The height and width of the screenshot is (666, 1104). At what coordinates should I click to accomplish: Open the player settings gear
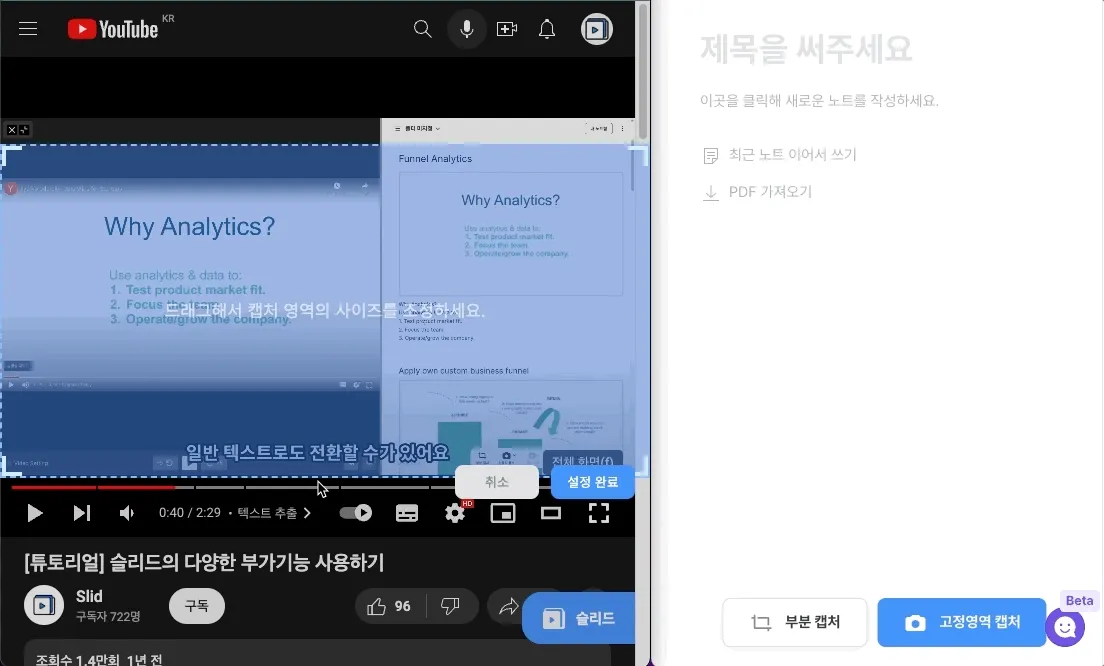pos(455,513)
